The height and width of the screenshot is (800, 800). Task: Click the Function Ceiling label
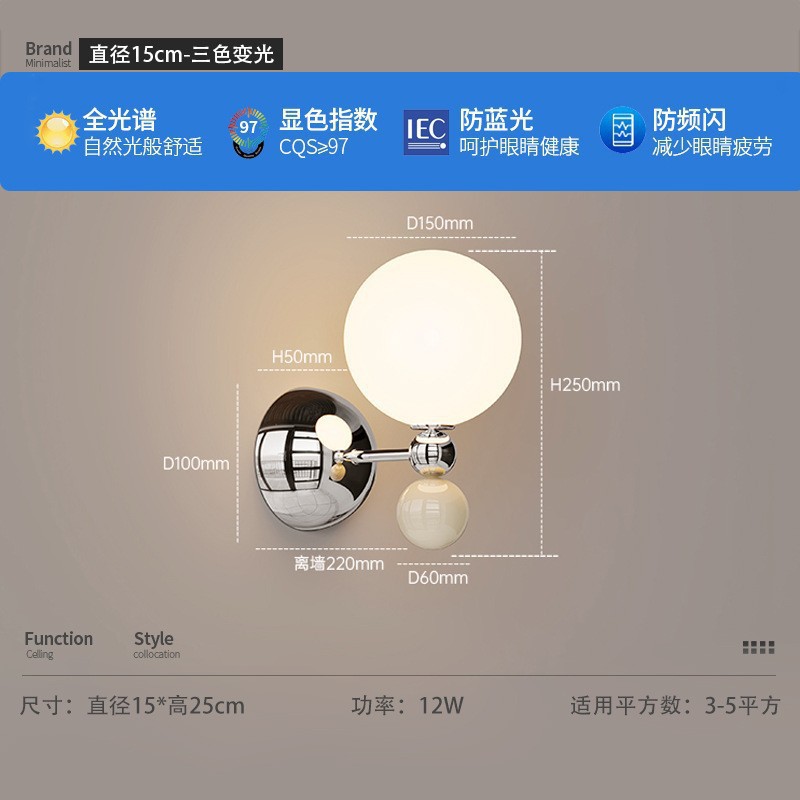(59, 644)
